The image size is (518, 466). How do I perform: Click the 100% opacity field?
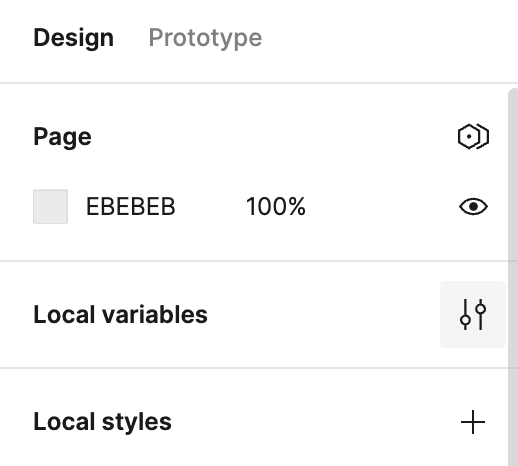click(x=276, y=207)
